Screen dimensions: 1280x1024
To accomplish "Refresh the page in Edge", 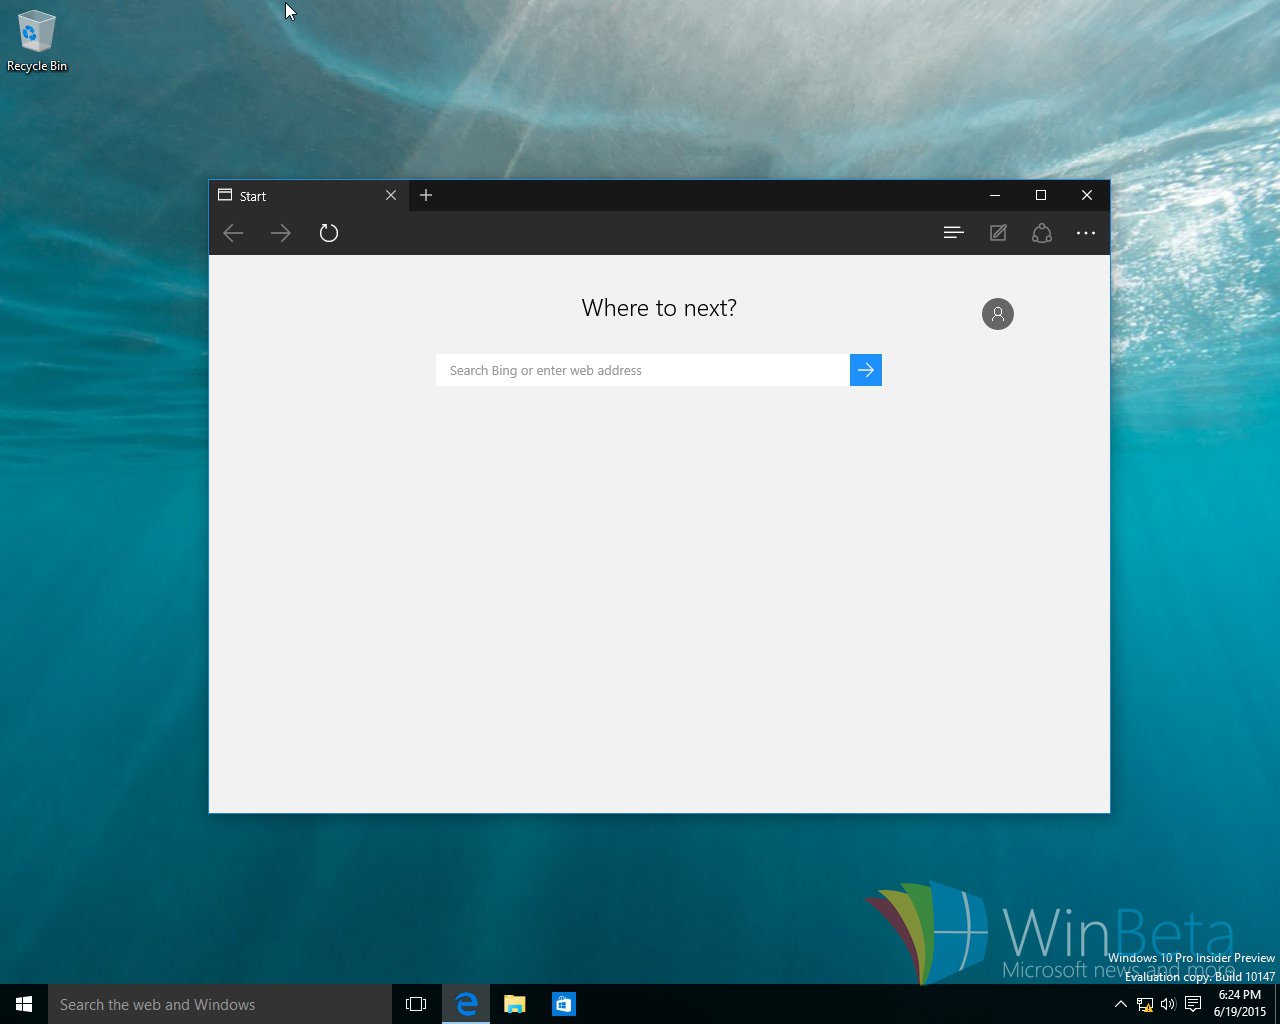I will 329,233.
